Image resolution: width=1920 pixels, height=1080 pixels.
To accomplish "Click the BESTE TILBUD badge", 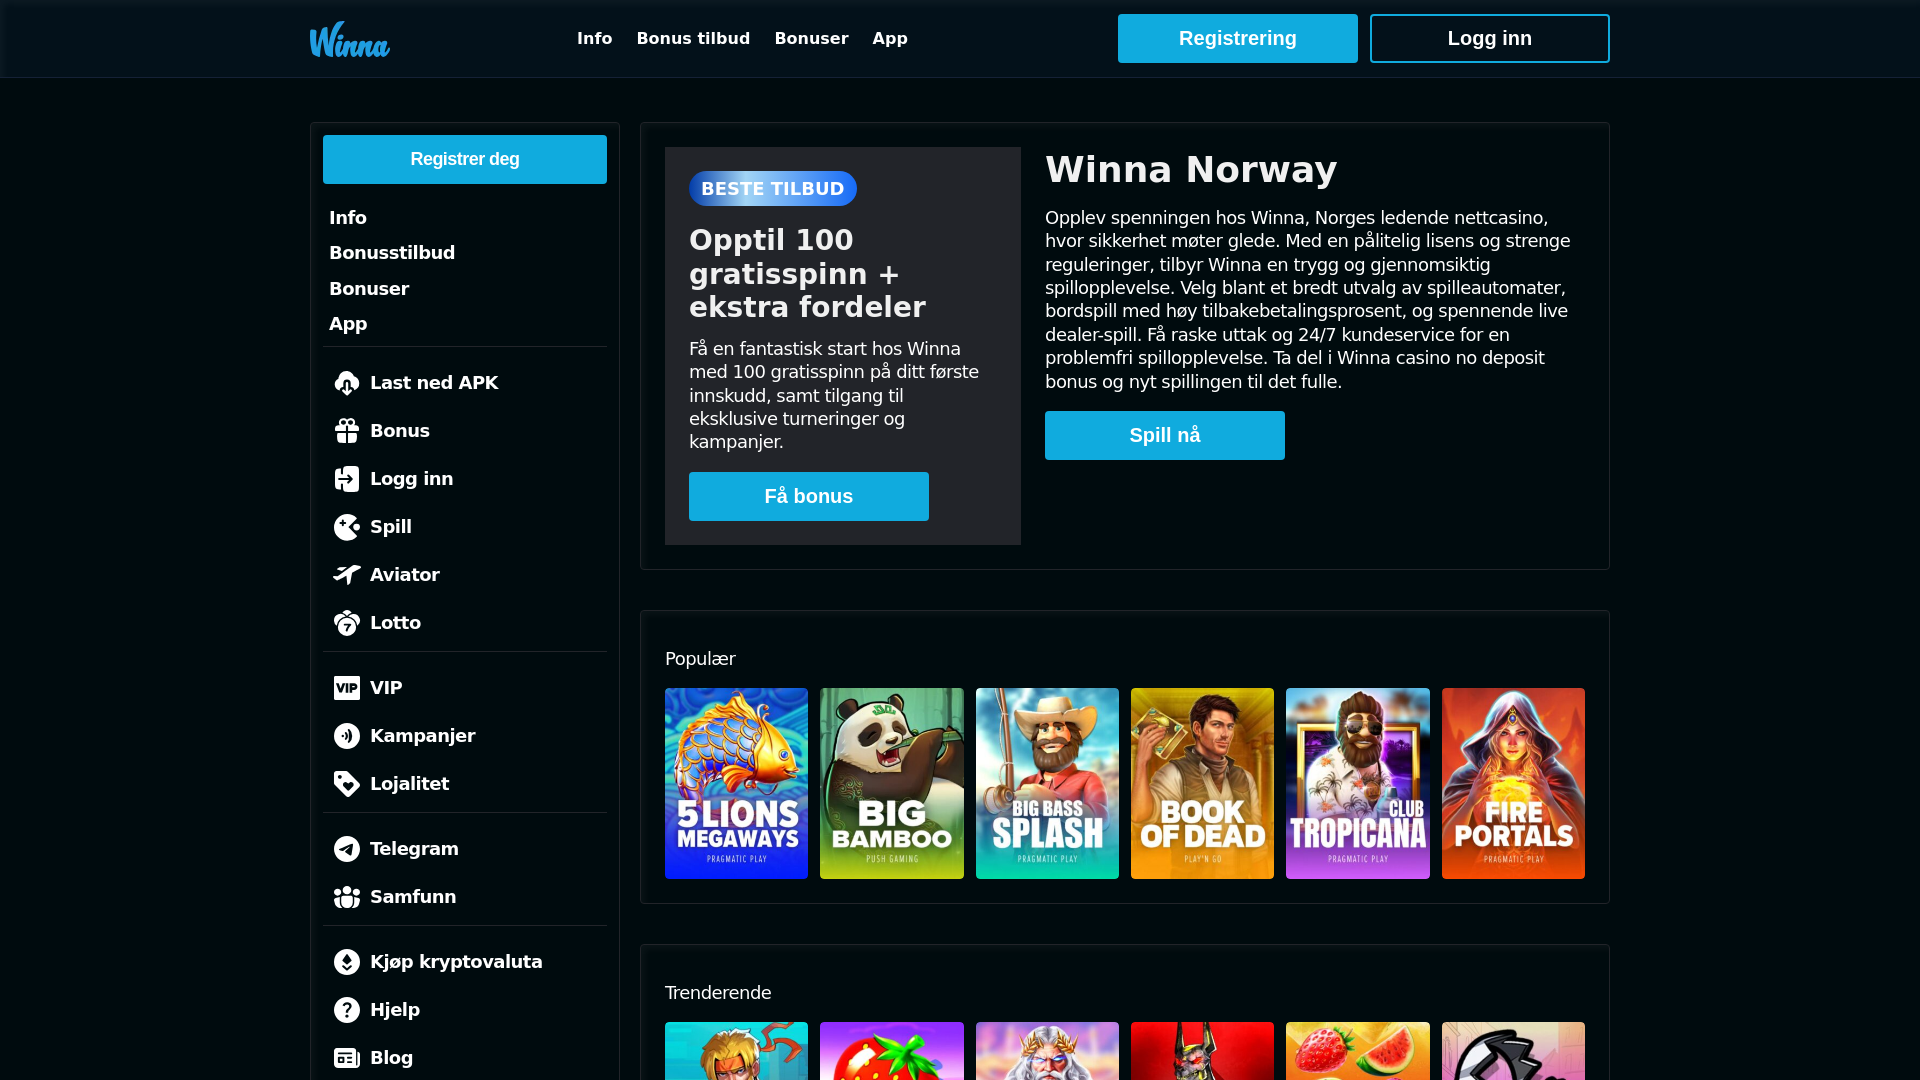I will pyautogui.click(x=773, y=188).
